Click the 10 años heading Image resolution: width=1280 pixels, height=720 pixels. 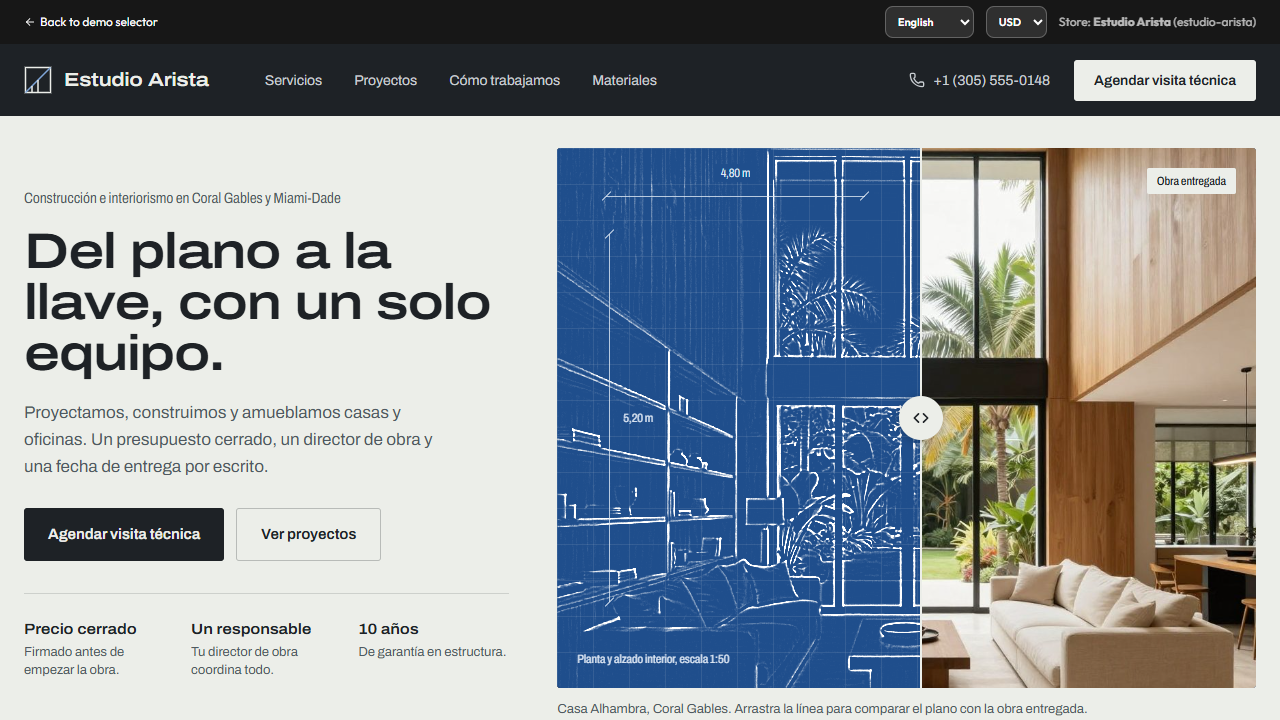[x=388, y=629]
